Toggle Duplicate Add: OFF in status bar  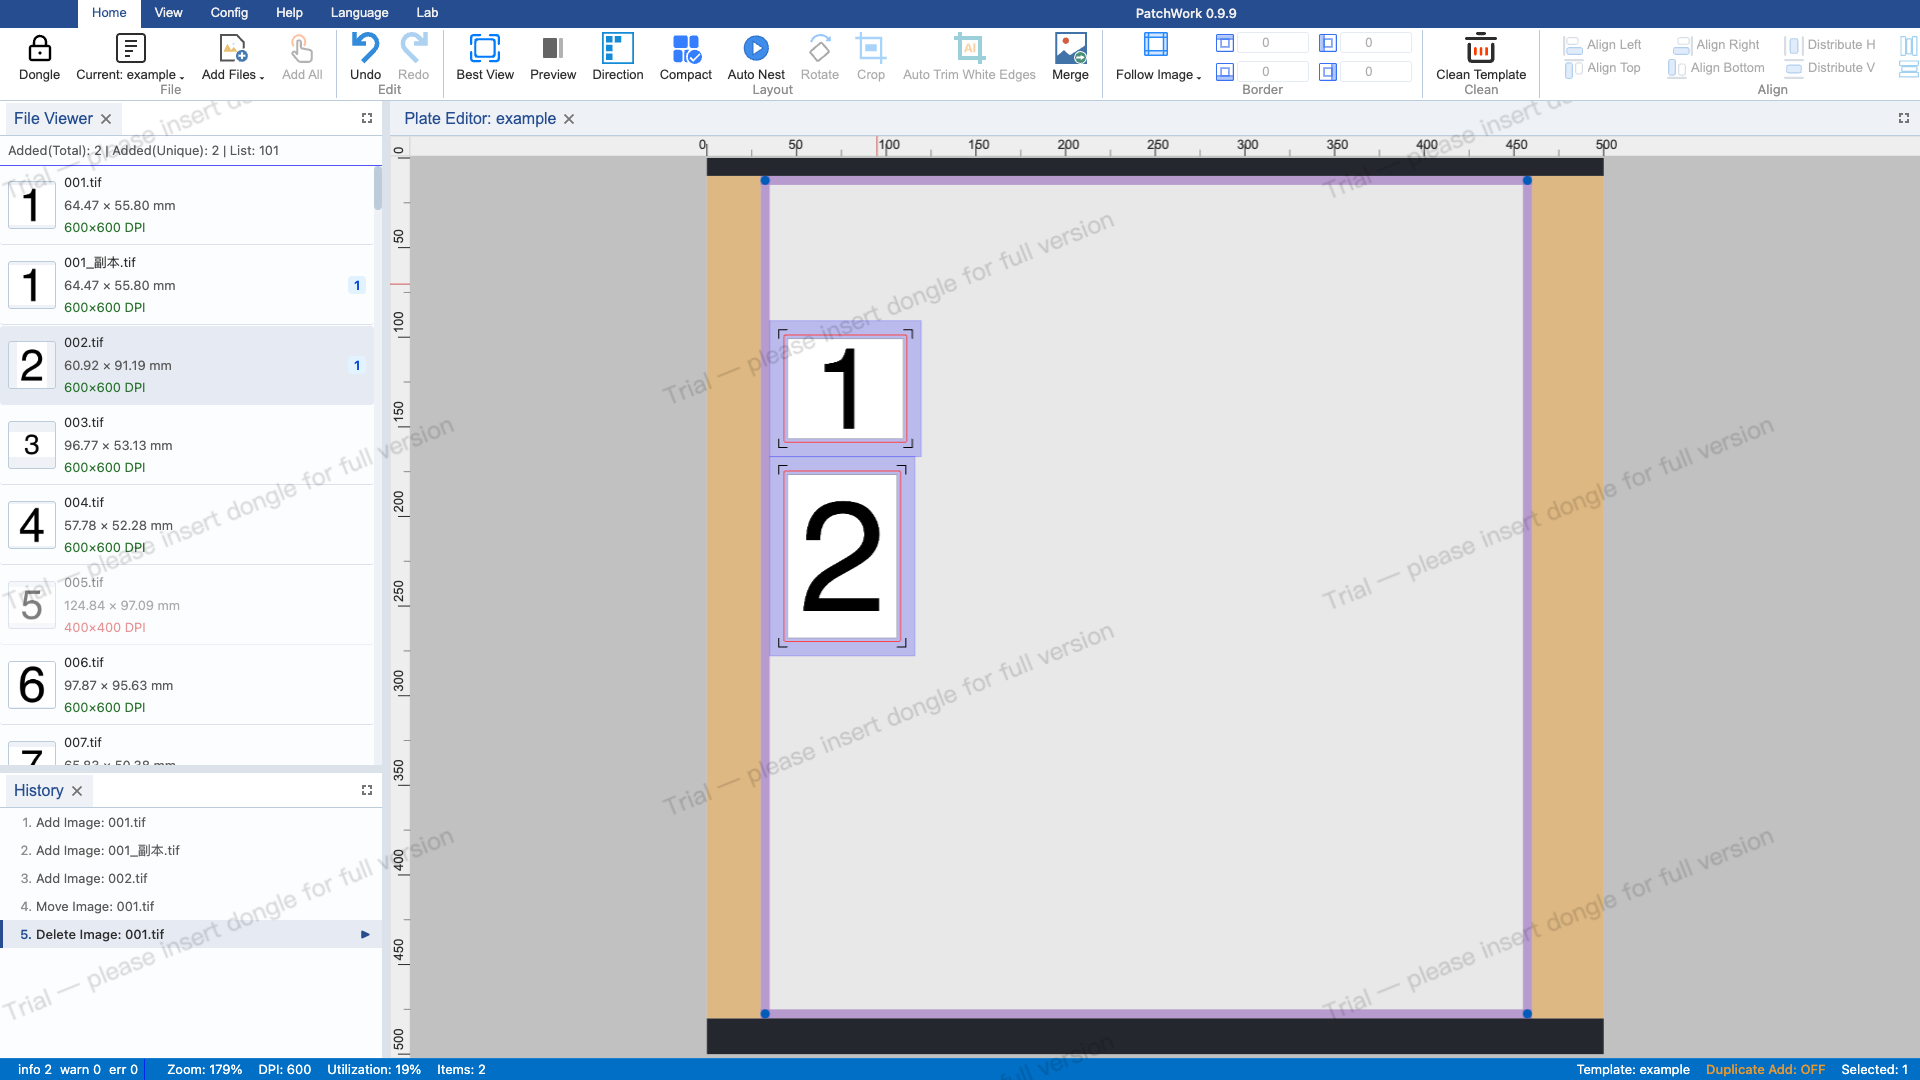pyautogui.click(x=1765, y=1069)
